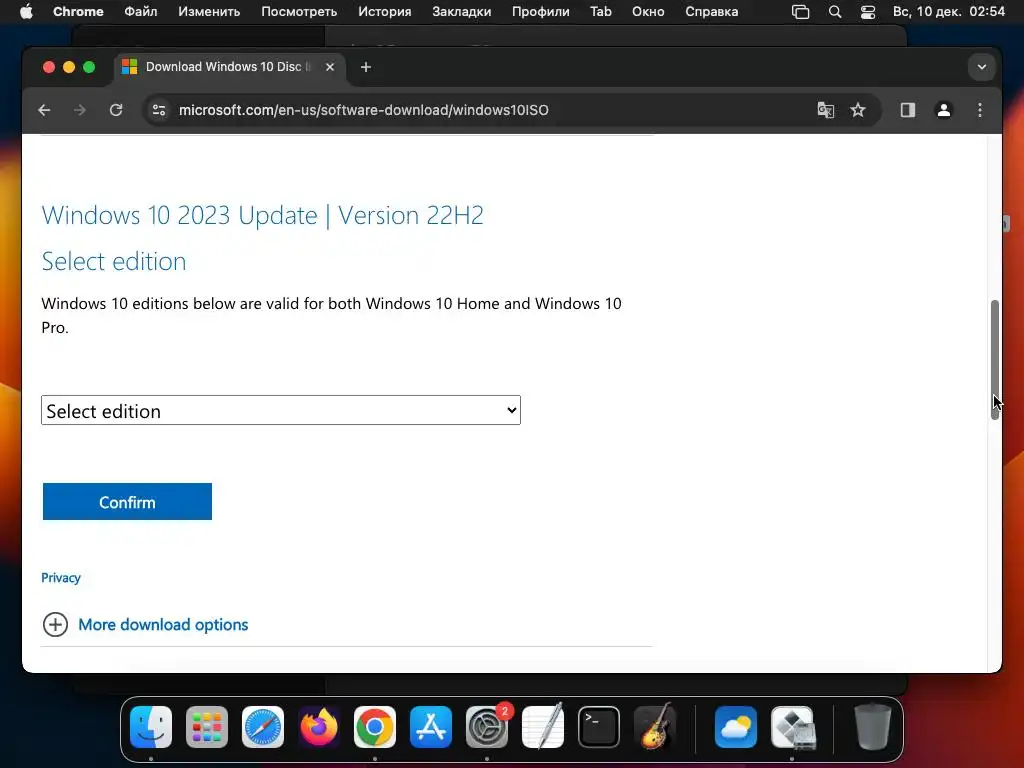
Task: Click the page vertical scrollbar thumb
Action: click(995, 359)
